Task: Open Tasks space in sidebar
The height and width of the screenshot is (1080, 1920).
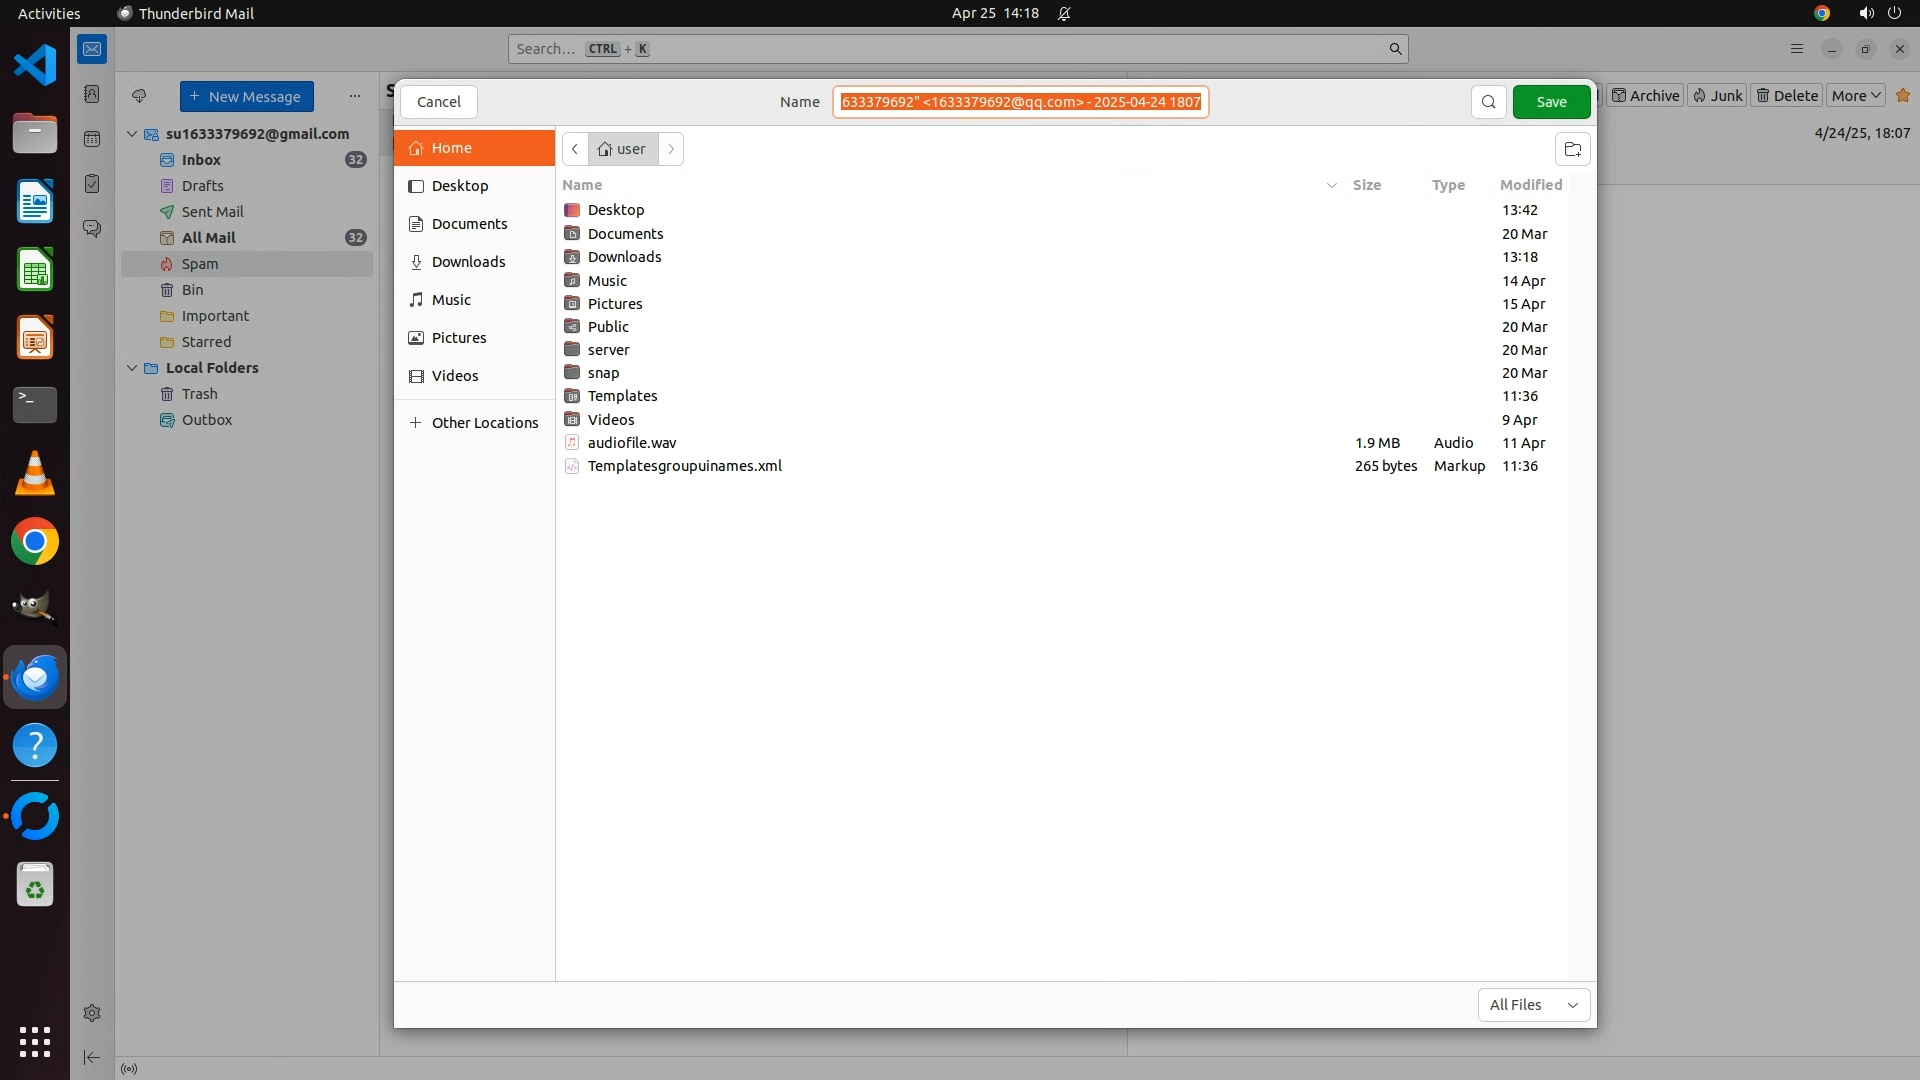Action: coord(92,184)
